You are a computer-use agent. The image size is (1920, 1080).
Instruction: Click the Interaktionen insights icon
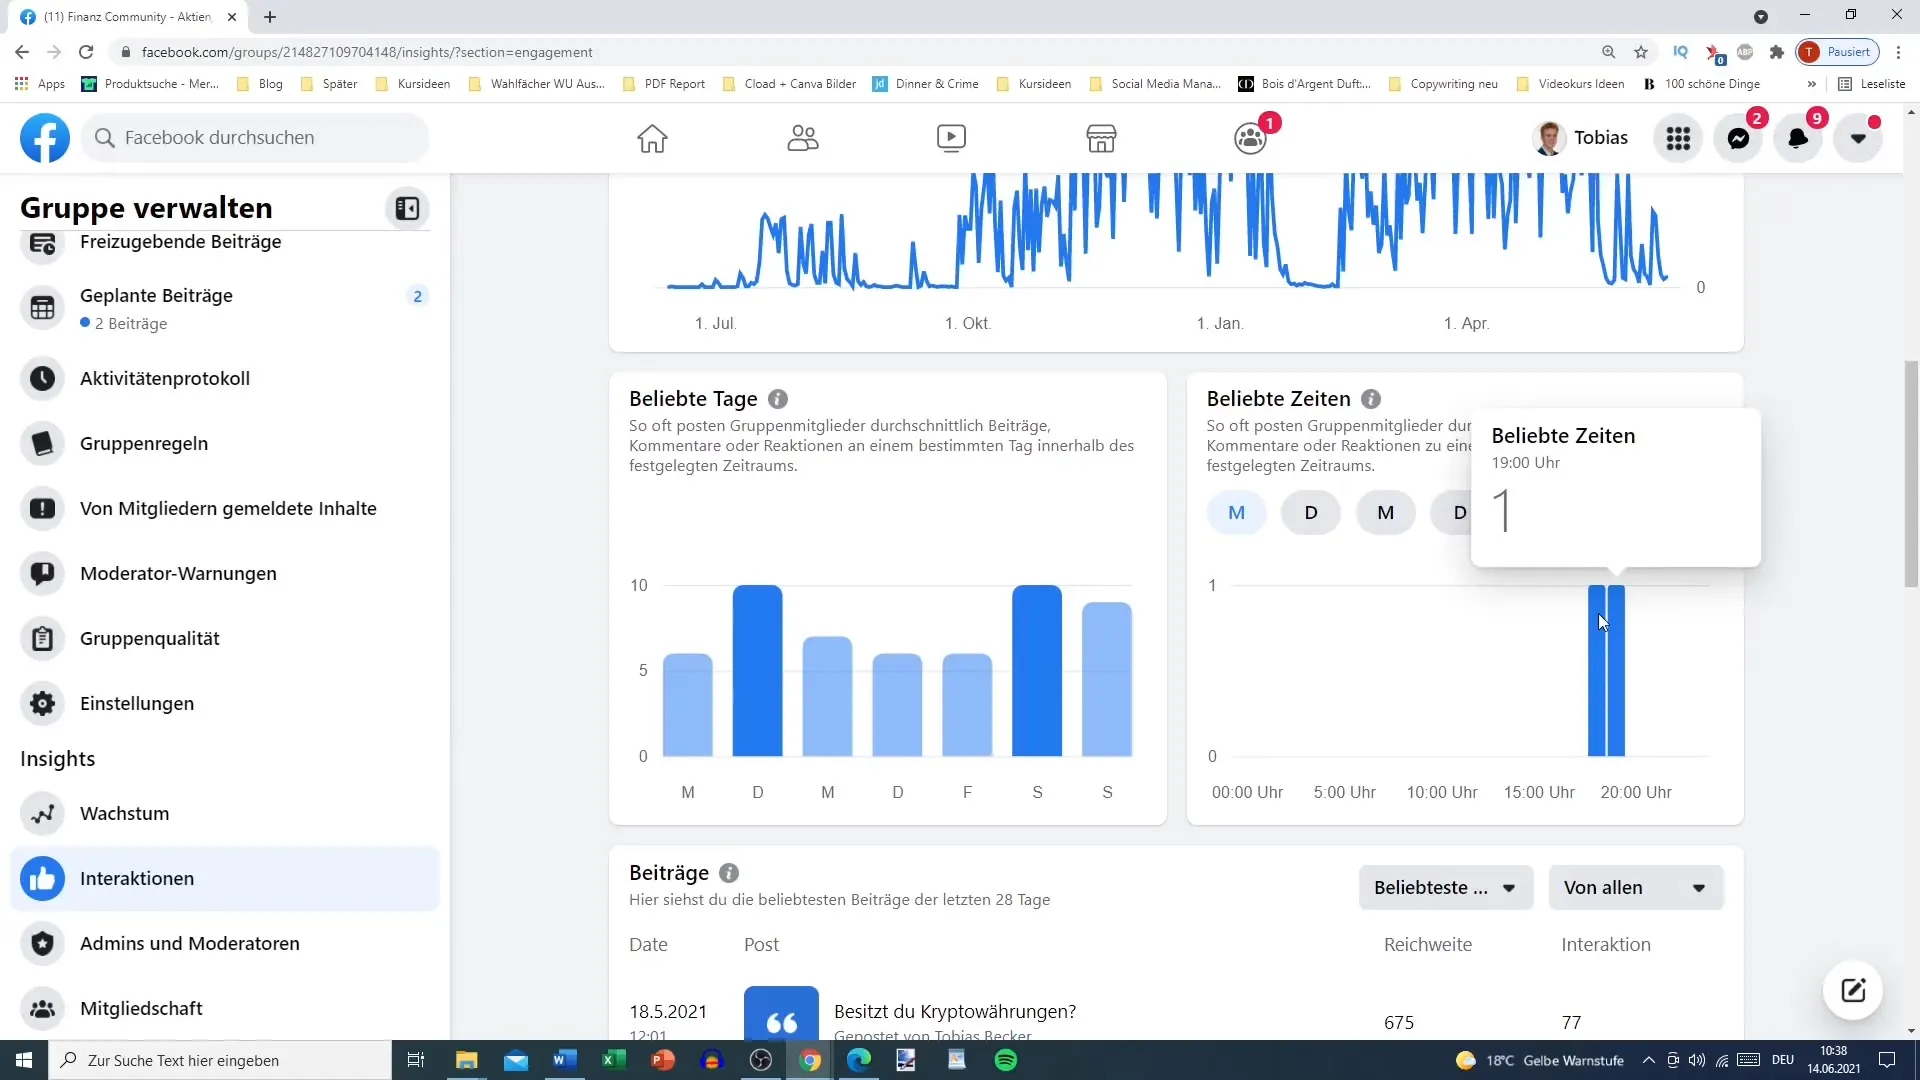click(x=42, y=878)
